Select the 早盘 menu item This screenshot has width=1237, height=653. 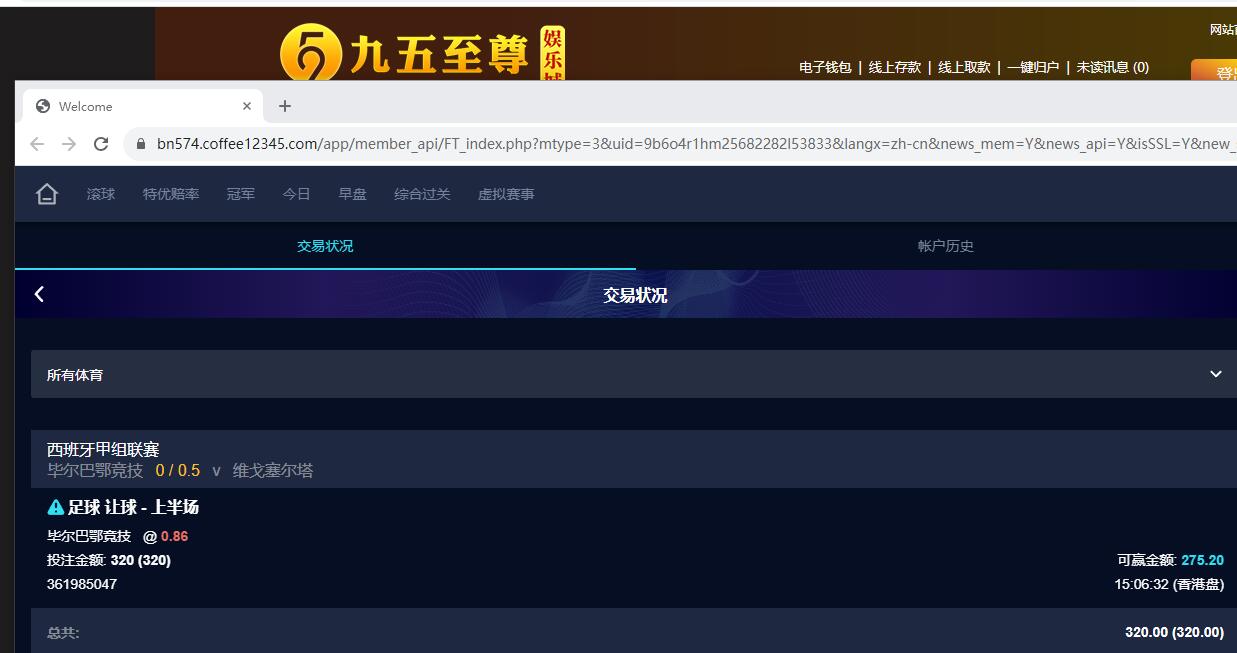(352, 194)
